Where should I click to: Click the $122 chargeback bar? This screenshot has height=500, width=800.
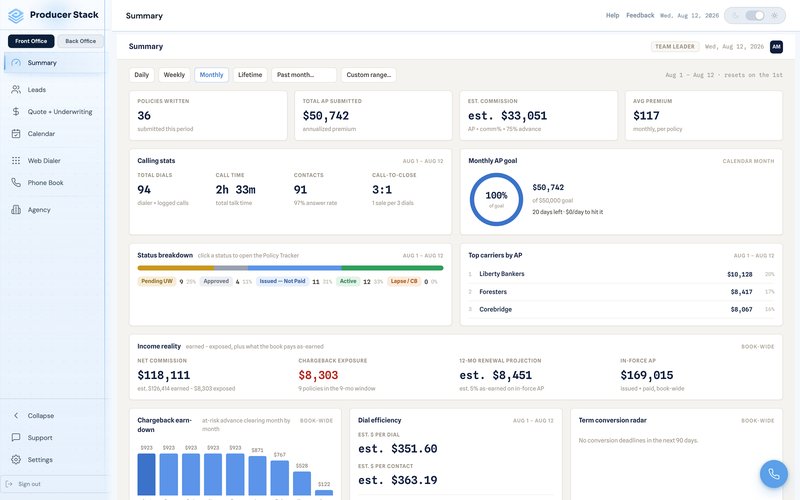[x=324, y=492]
